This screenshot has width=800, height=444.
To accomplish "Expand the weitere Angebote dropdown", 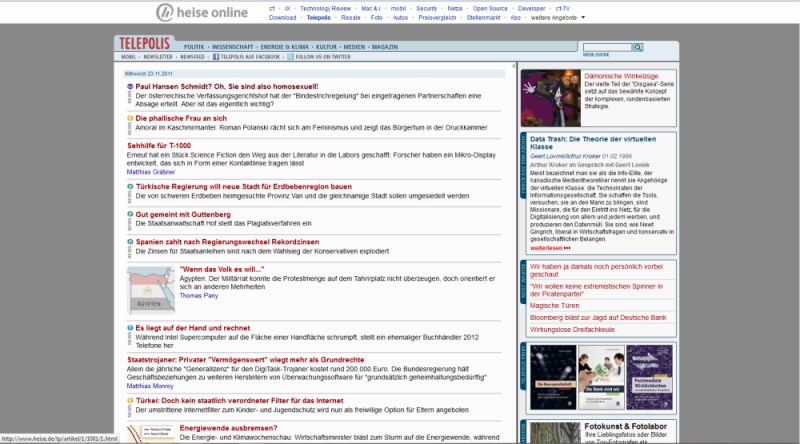I will 558,17.
